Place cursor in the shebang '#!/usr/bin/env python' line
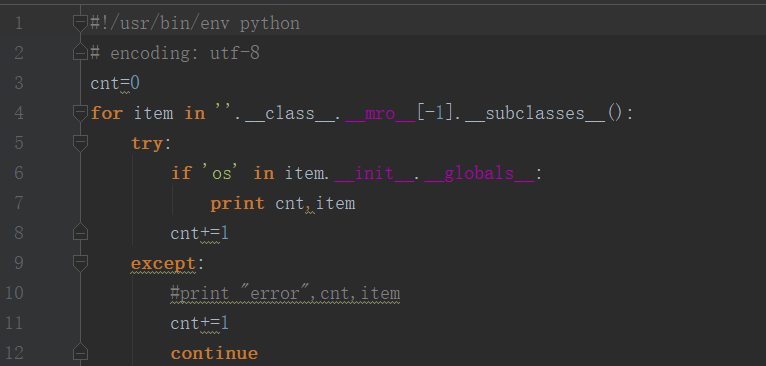The image size is (766, 366). pyautogui.click(x=195, y=23)
